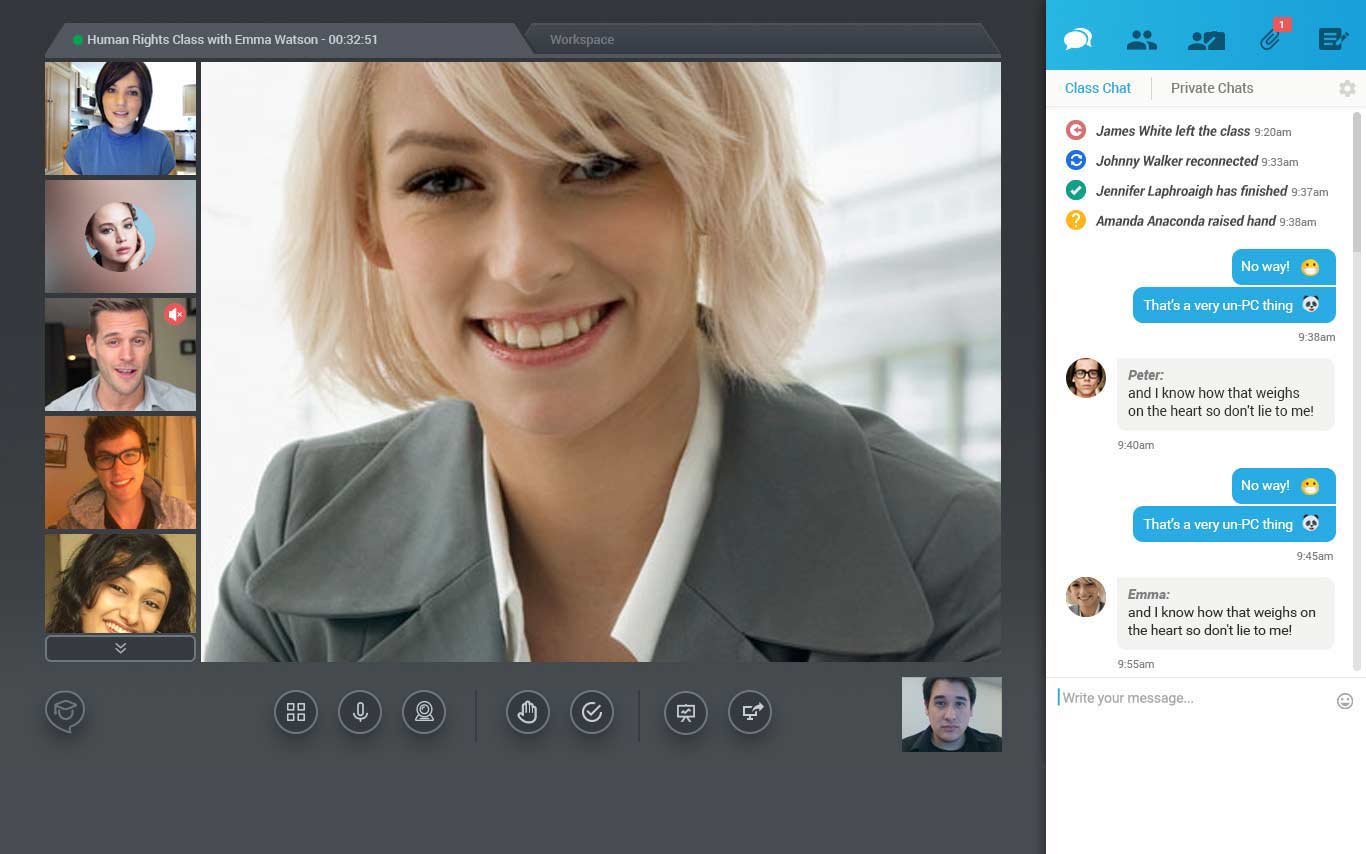
Task: Click the Write your message input field
Action: (x=1190, y=698)
